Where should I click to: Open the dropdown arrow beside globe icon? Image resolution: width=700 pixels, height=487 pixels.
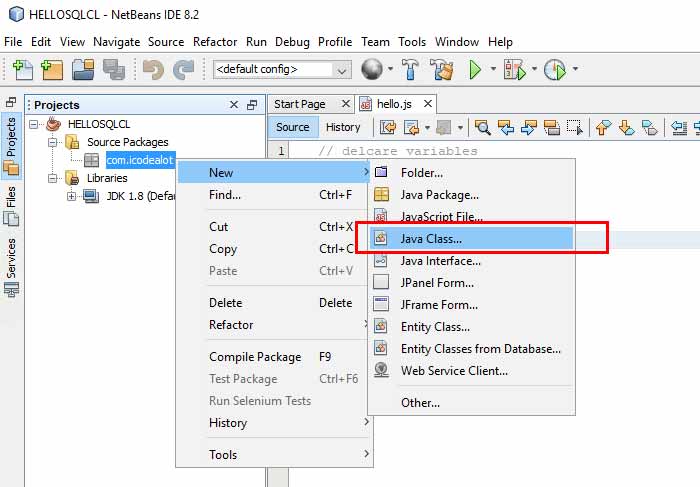tap(390, 69)
